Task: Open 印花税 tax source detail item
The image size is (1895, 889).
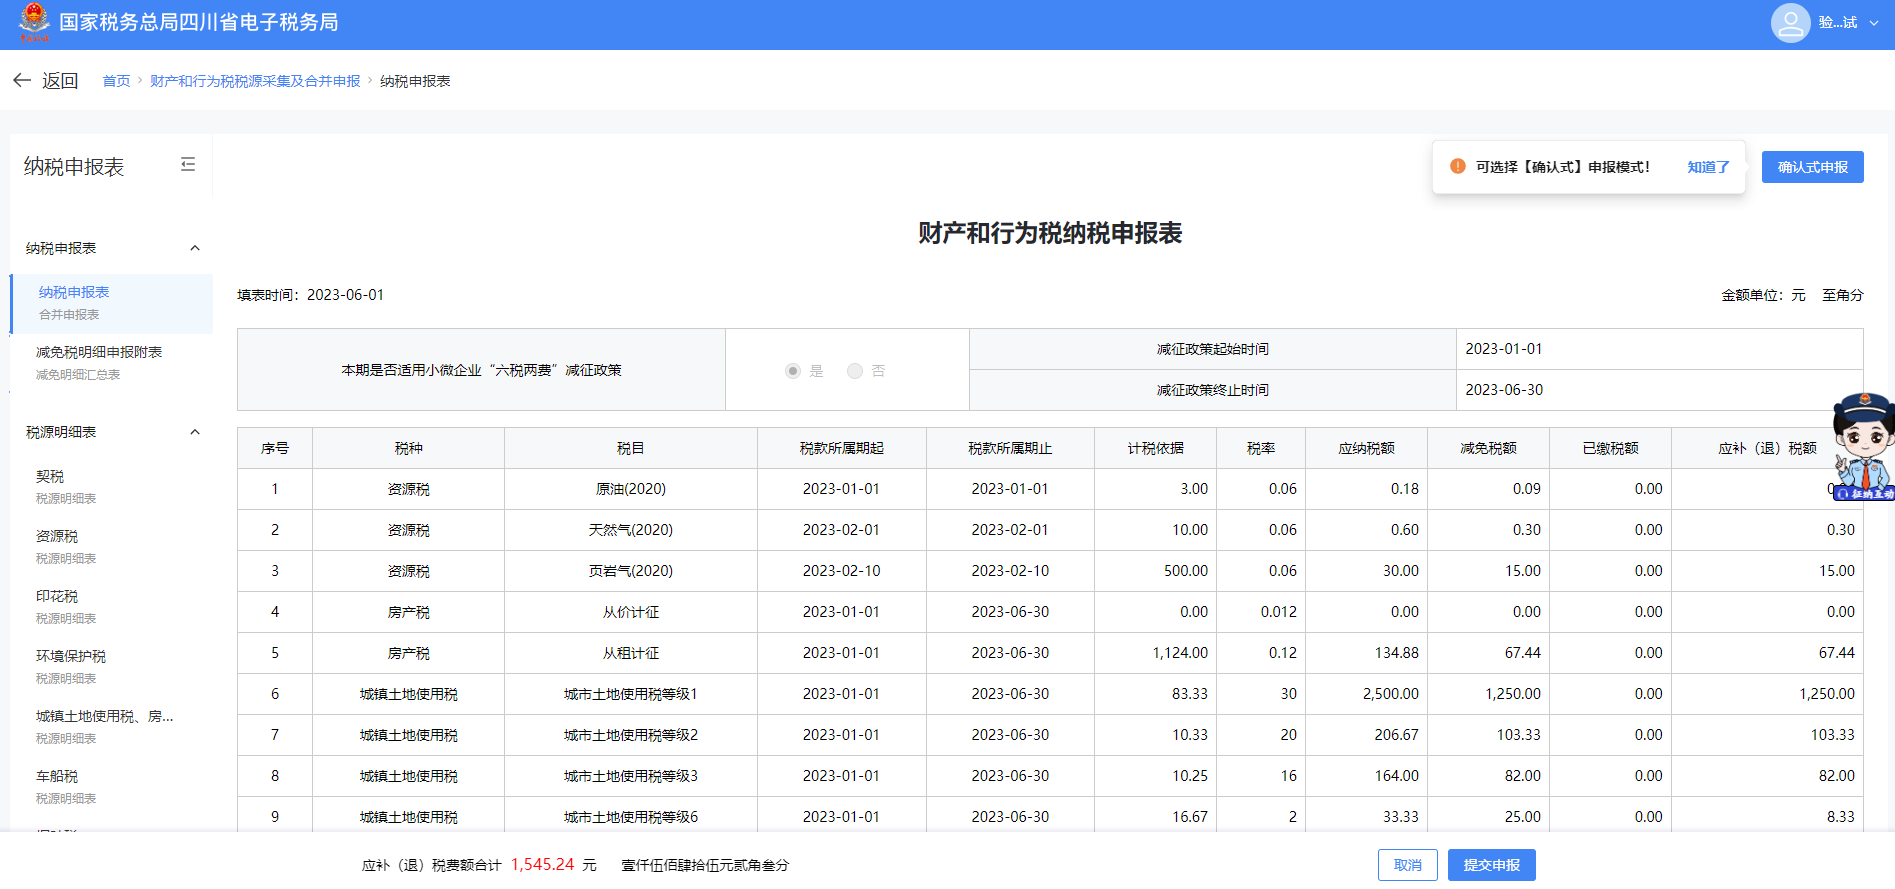Action: click(57, 597)
